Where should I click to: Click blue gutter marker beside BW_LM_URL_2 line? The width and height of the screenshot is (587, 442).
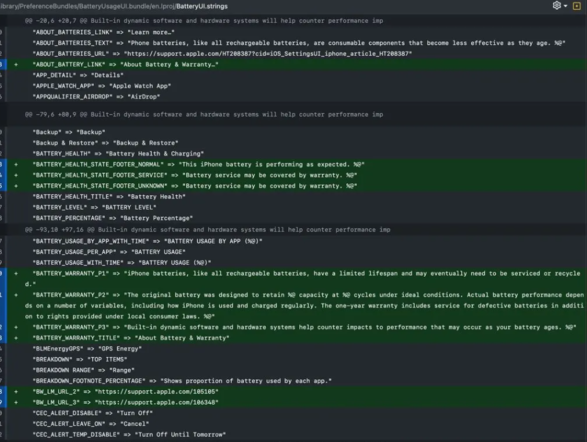tap(3, 391)
